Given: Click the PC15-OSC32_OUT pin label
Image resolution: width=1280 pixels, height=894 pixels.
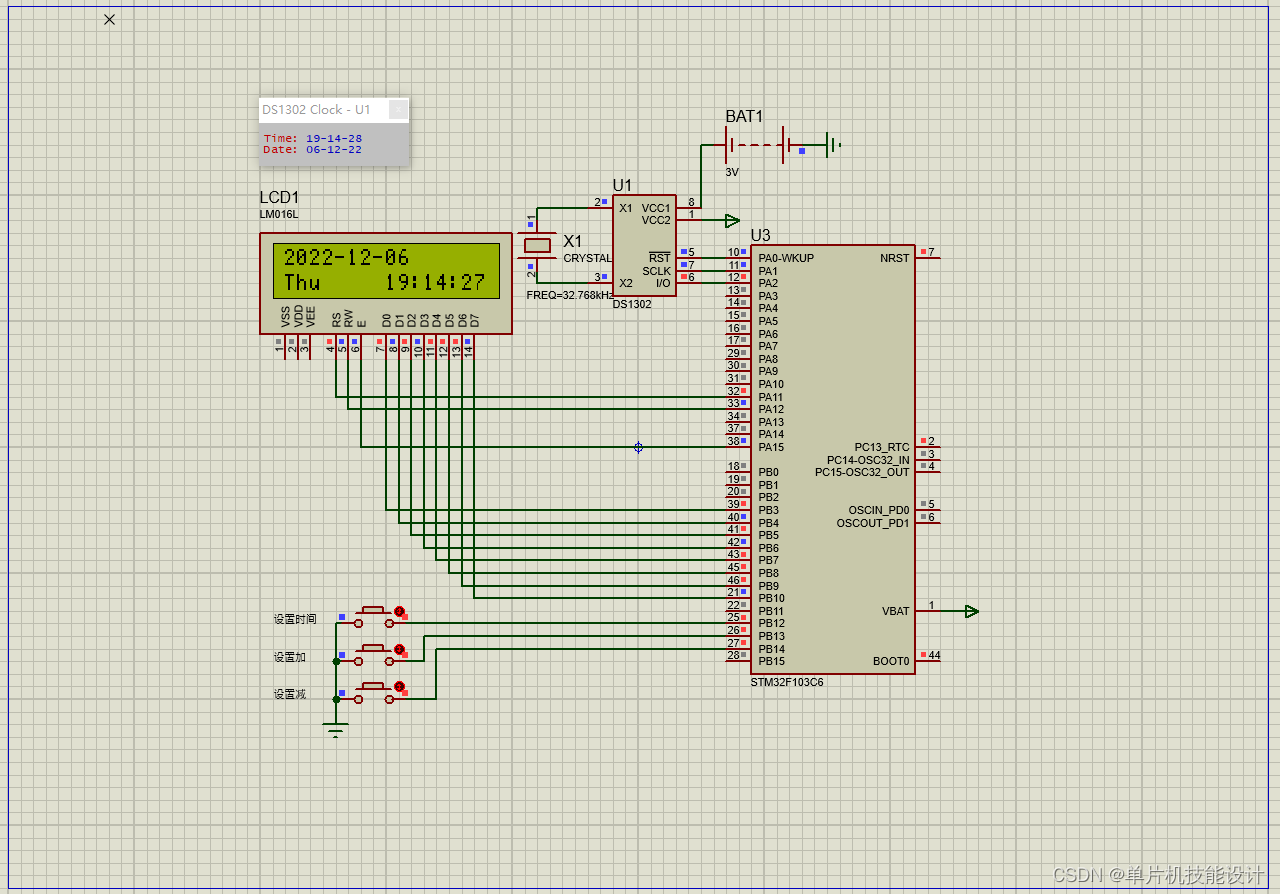Looking at the screenshot, I should tap(862, 472).
